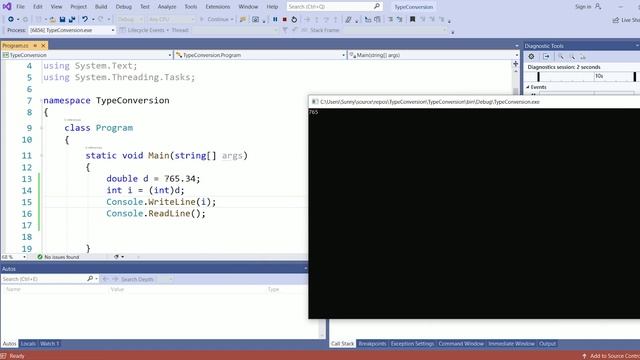Image resolution: width=640 pixels, height=360 pixels.
Task: Switch to the Command Window tab
Action: 461,344
